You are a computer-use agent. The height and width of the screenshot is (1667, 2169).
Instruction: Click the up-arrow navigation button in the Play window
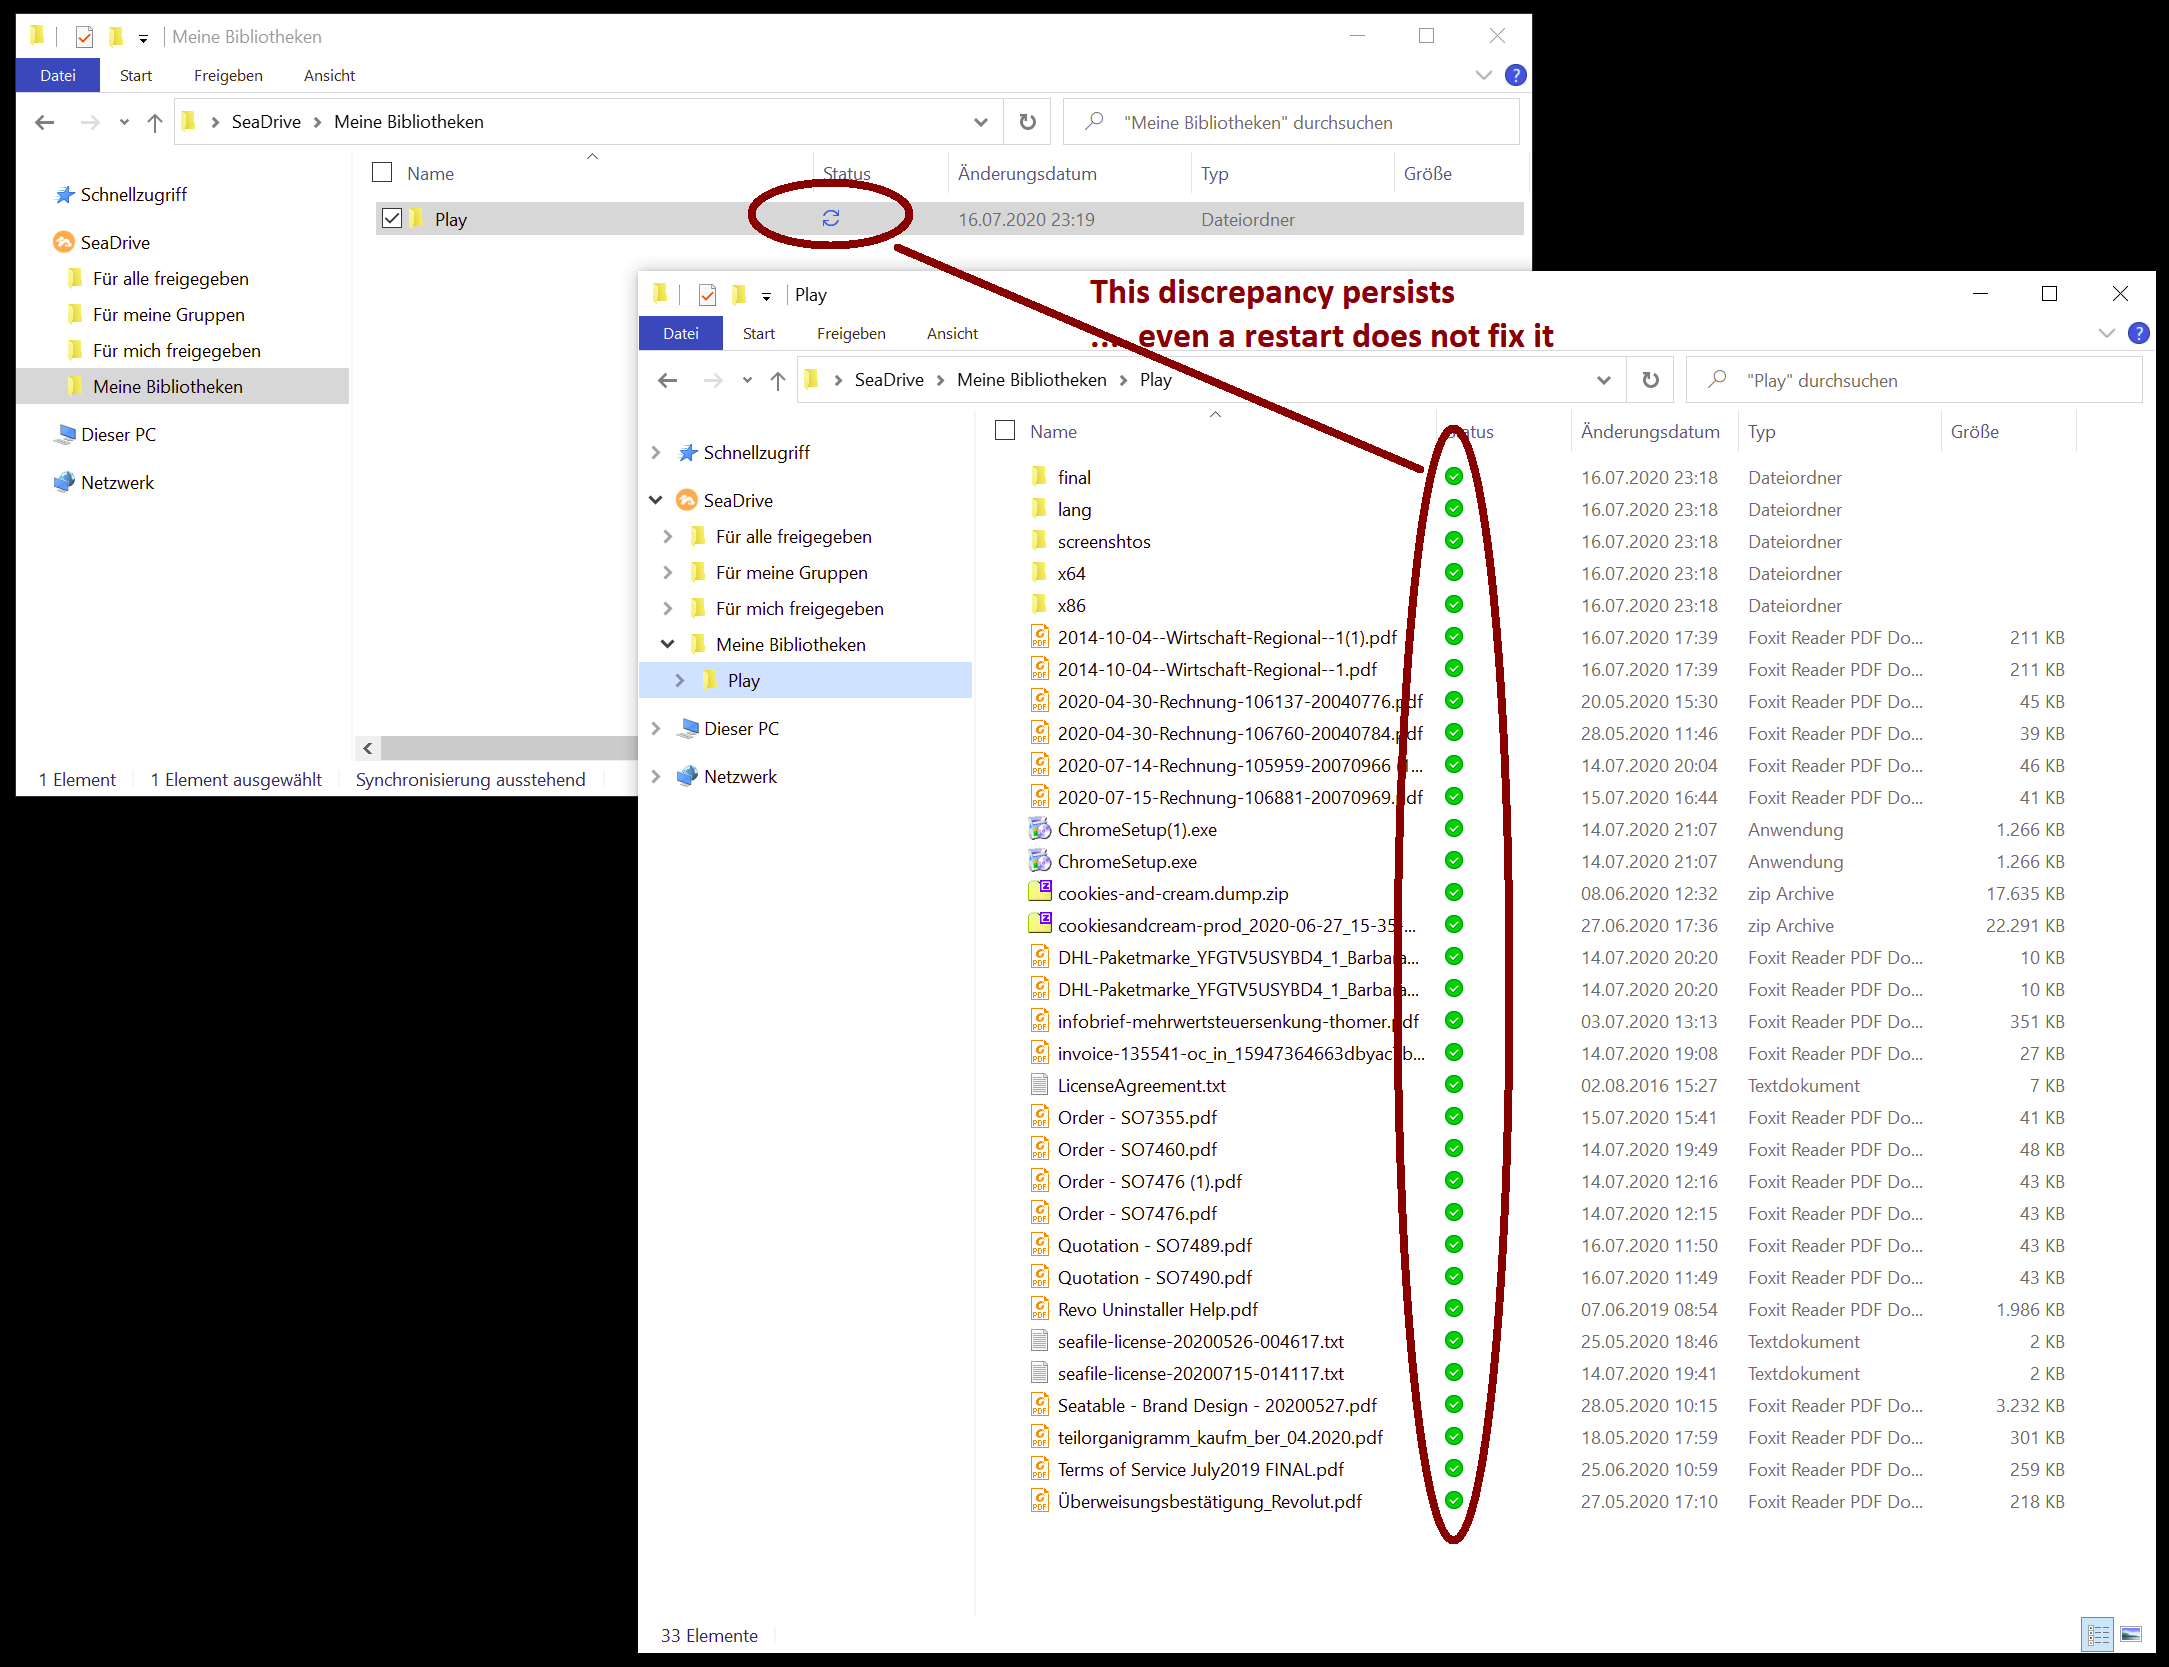point(778,380)
